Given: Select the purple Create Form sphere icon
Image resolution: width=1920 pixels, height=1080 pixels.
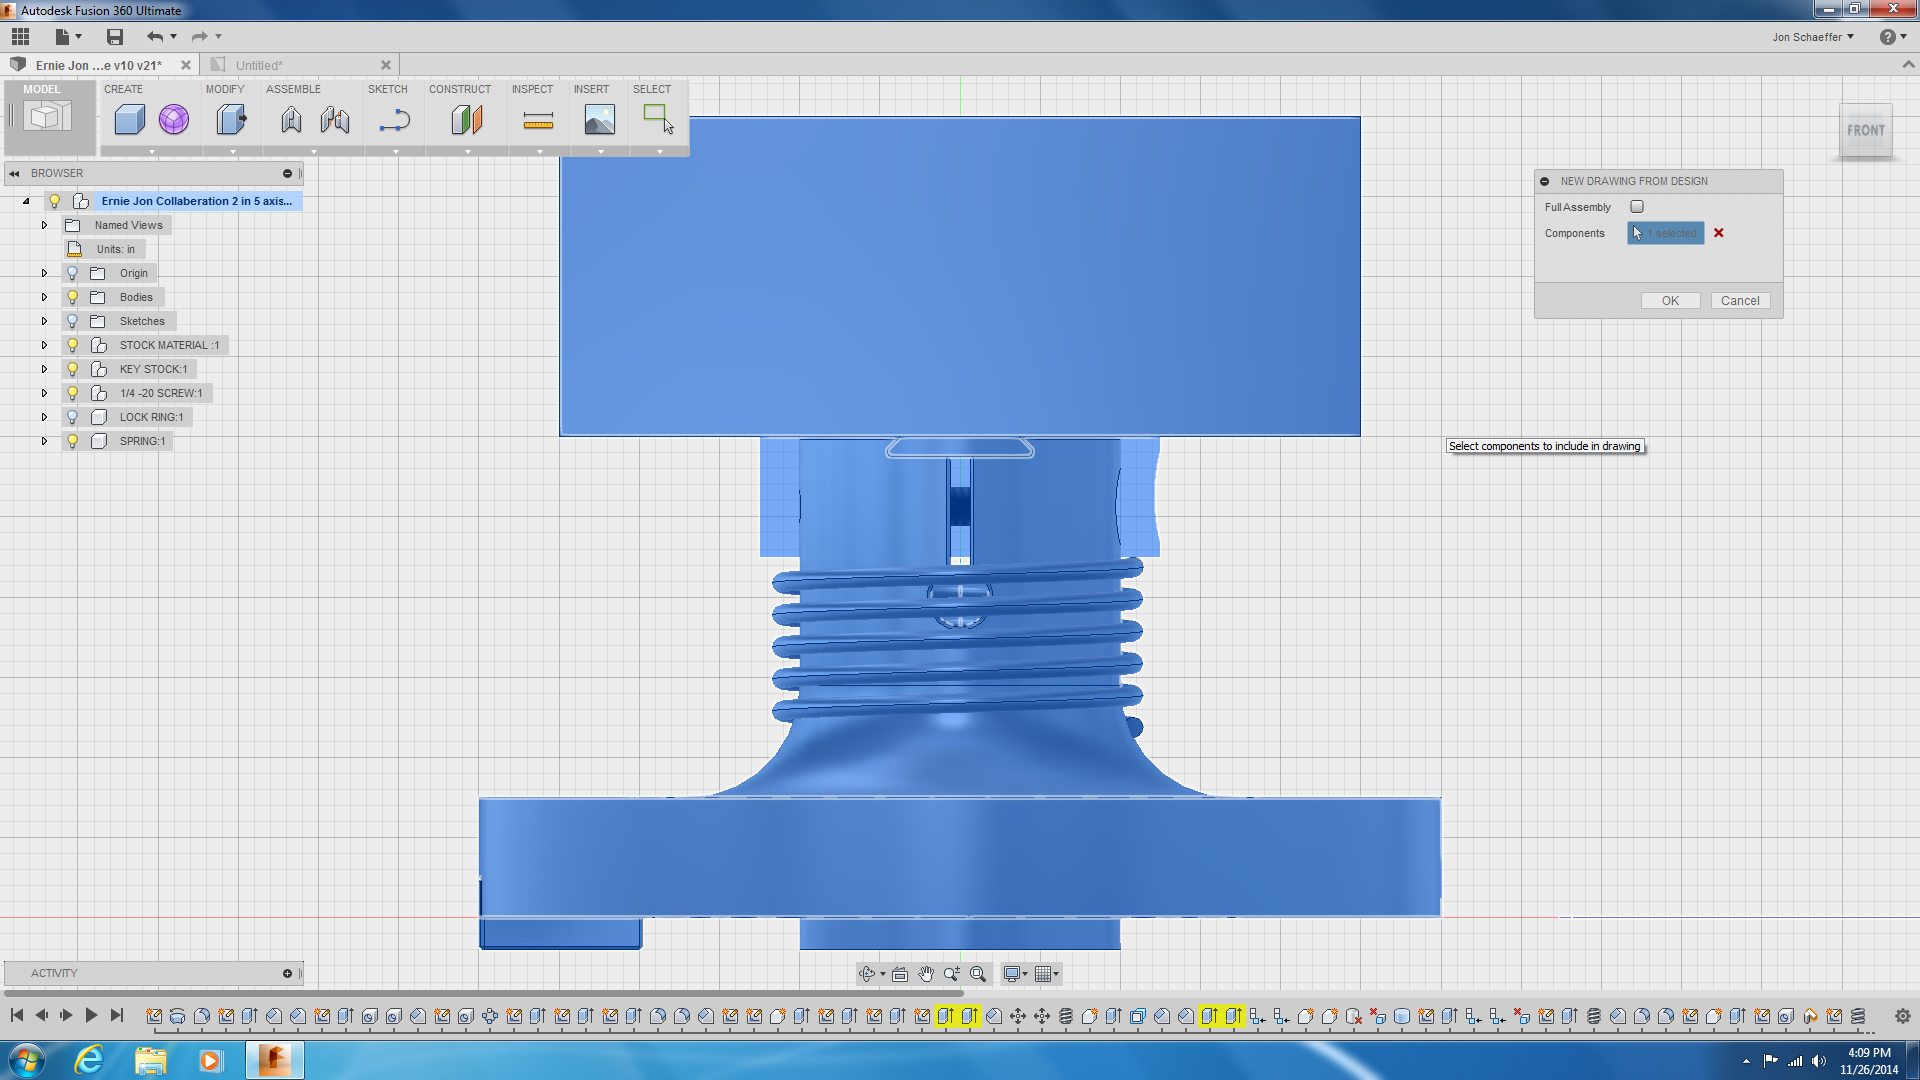Looking at the screenshot, I should point(174,120).
